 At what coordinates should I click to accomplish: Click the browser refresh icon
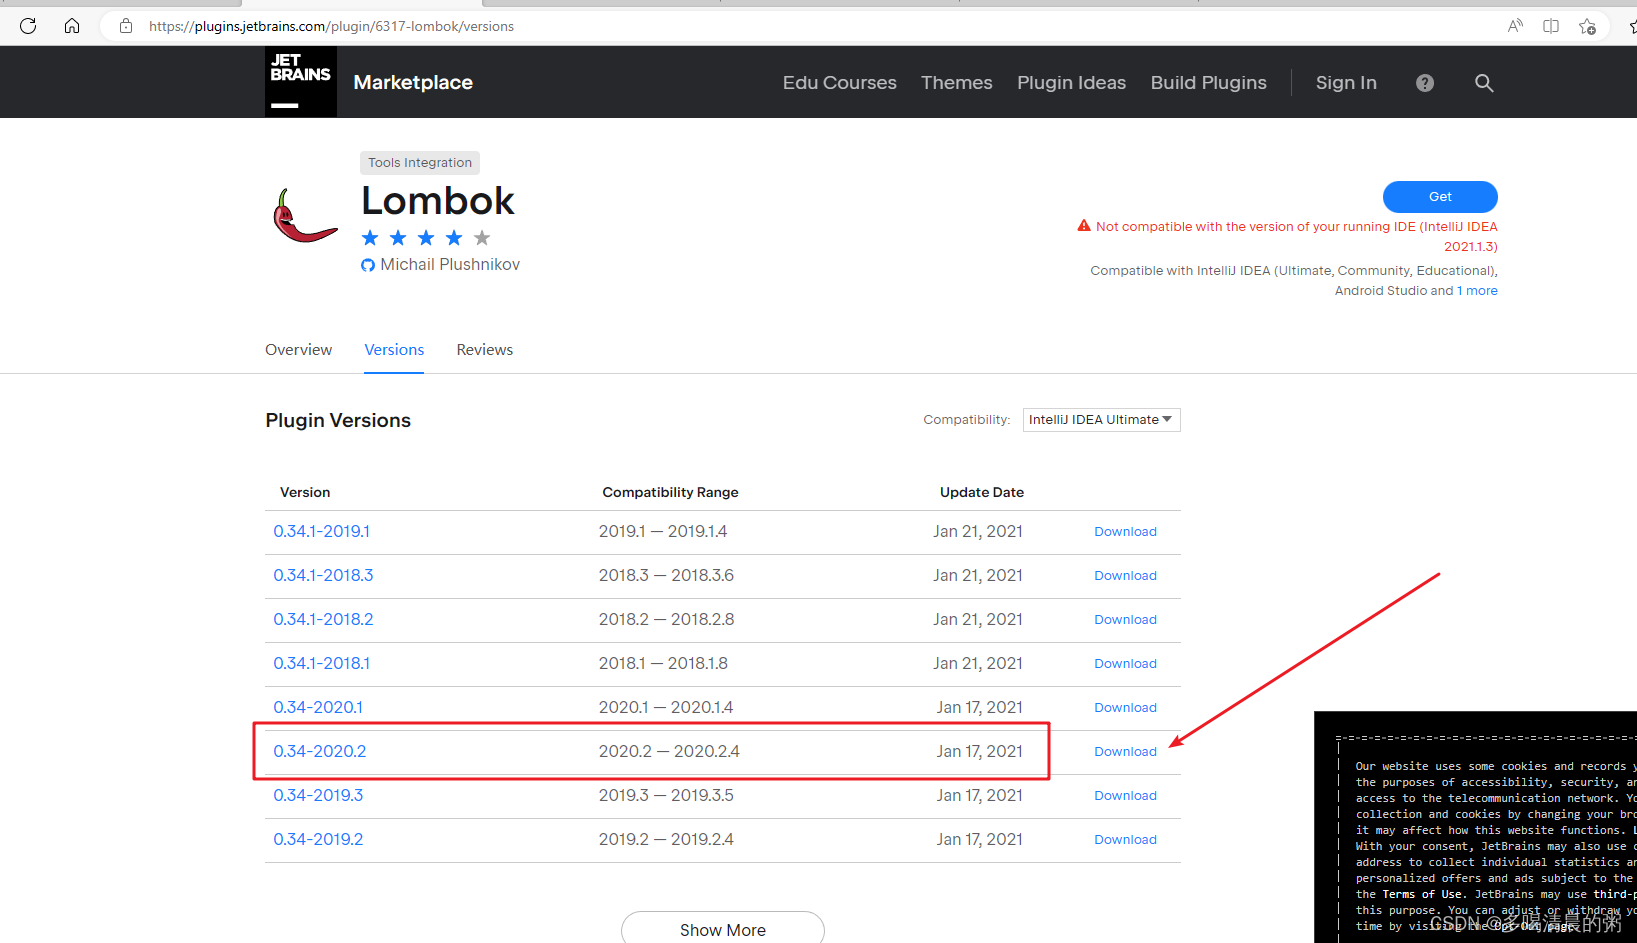pyautogui.click(x=28, y=26)
